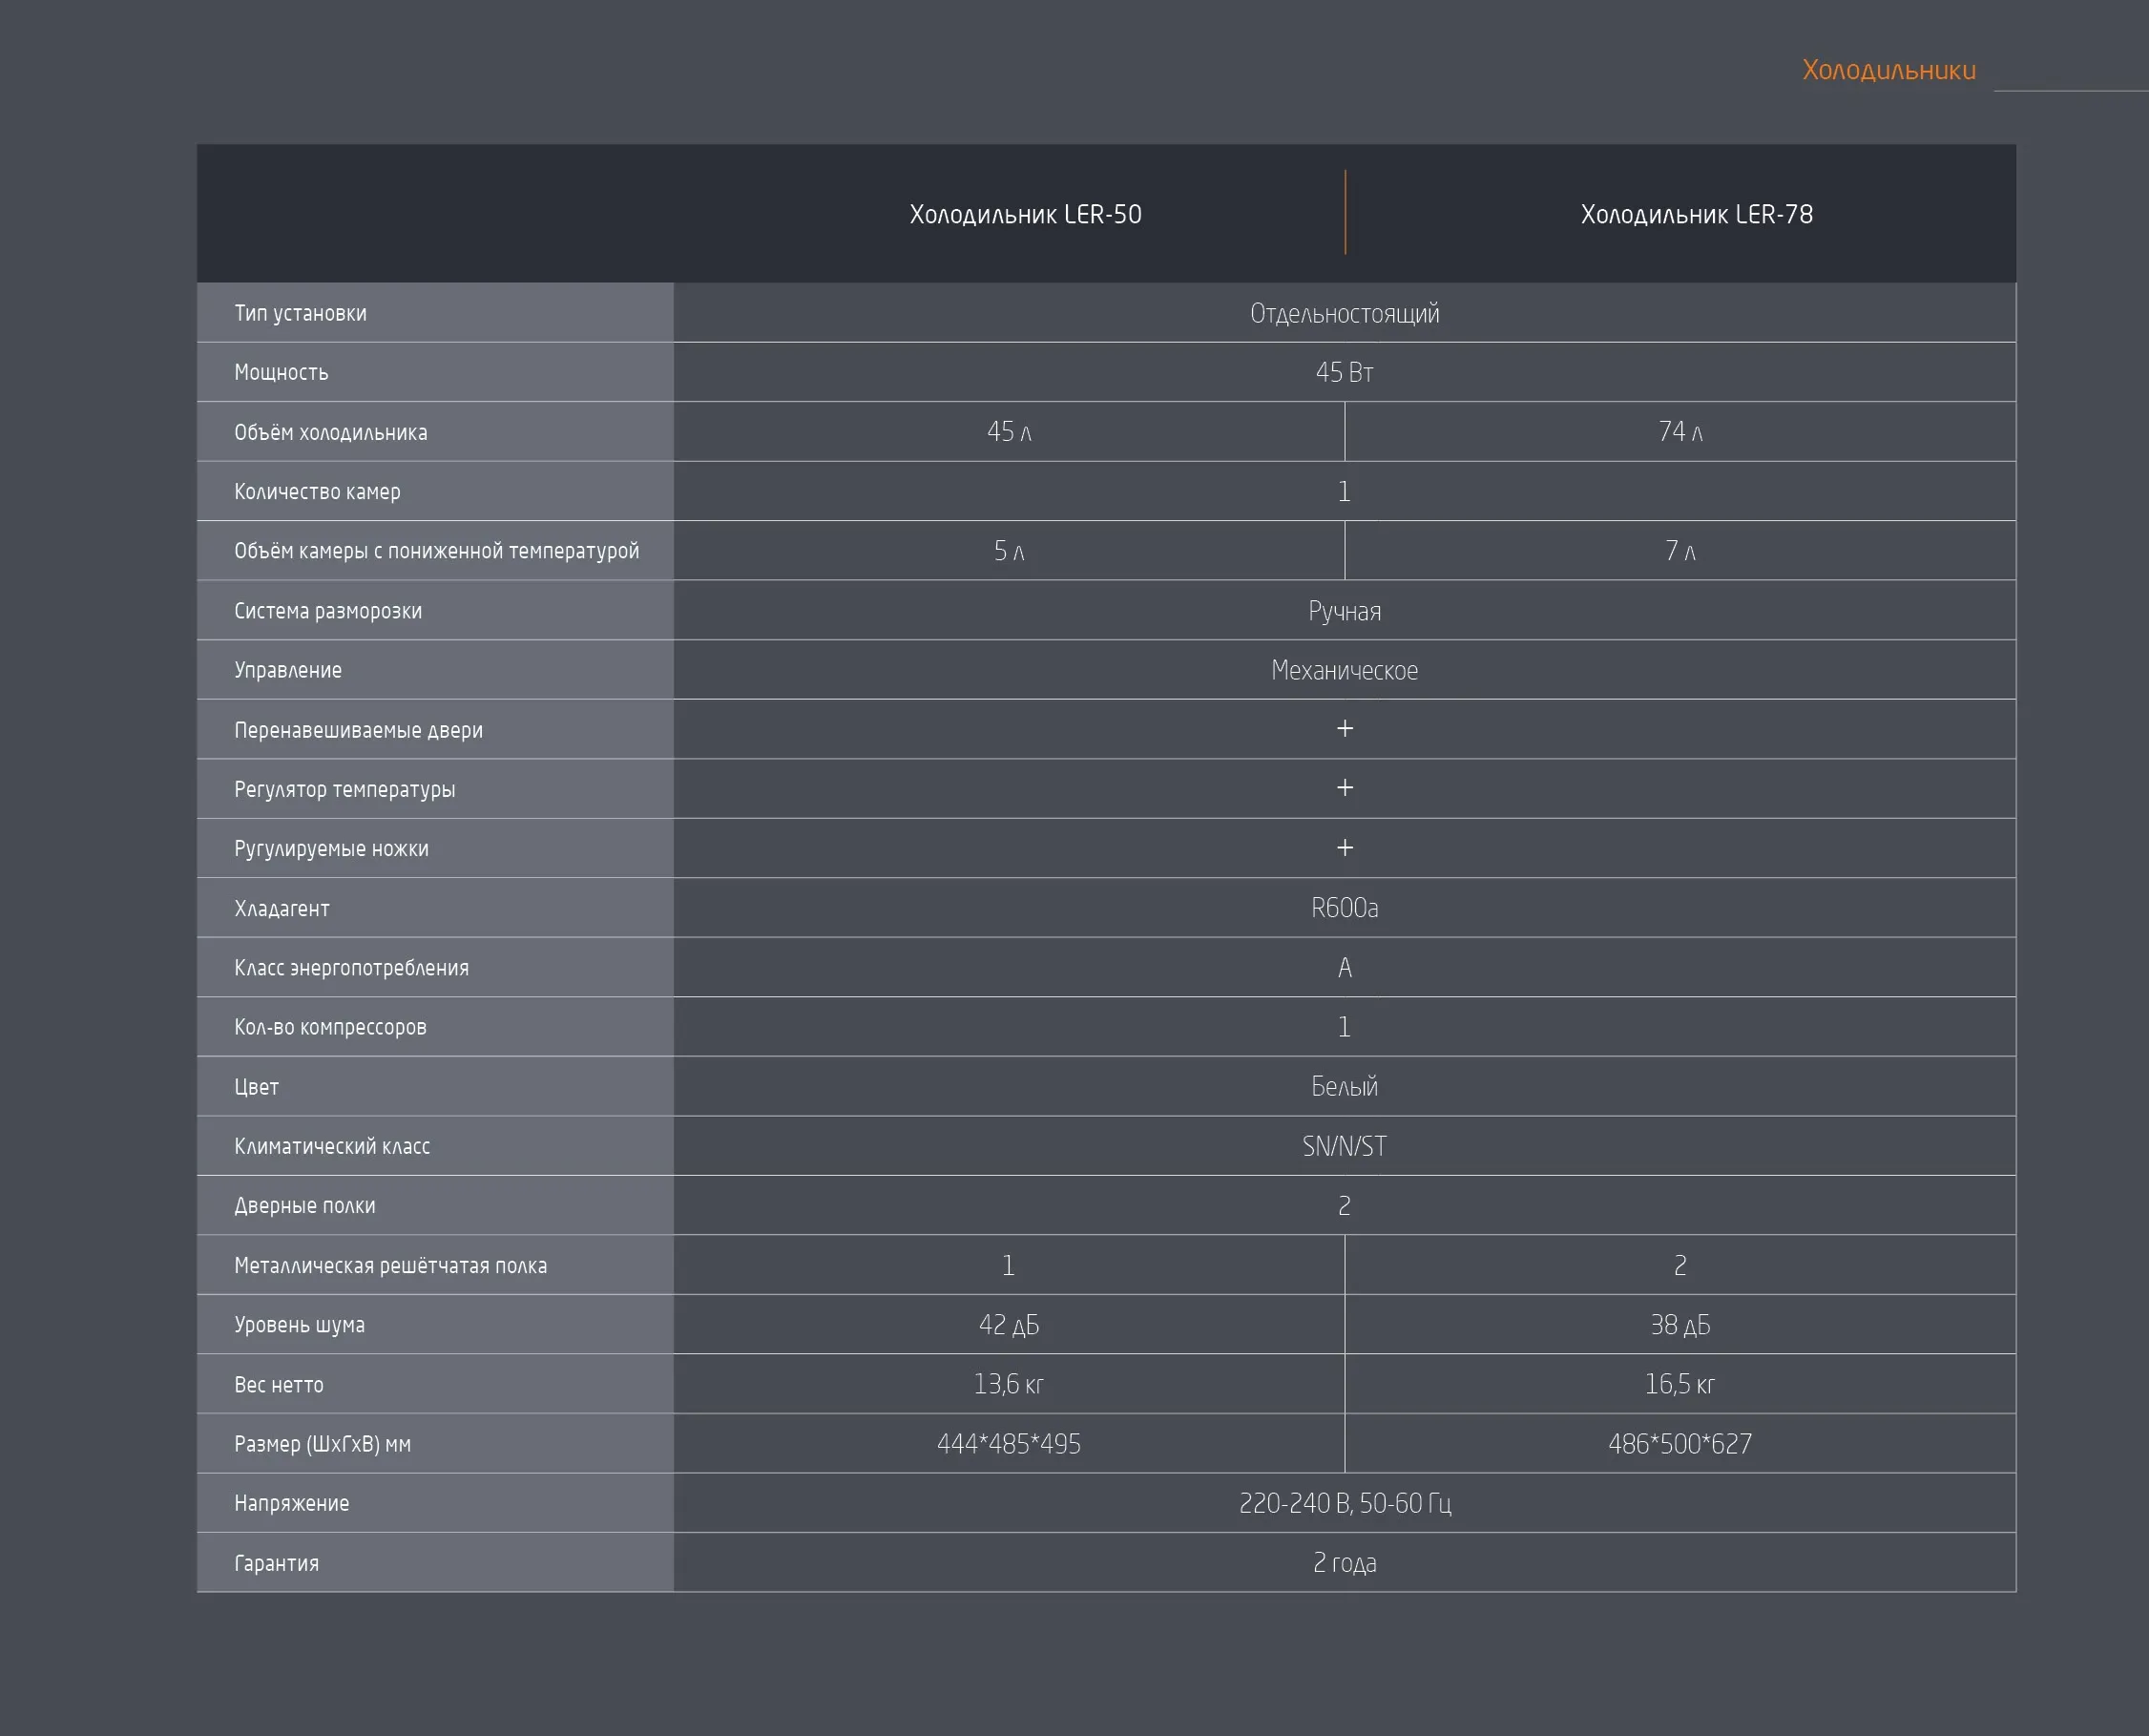This screenshot has height=1736, width=2149.
Task: Click the 38 дБ noise level cell
Action: coord(1679,1325)
